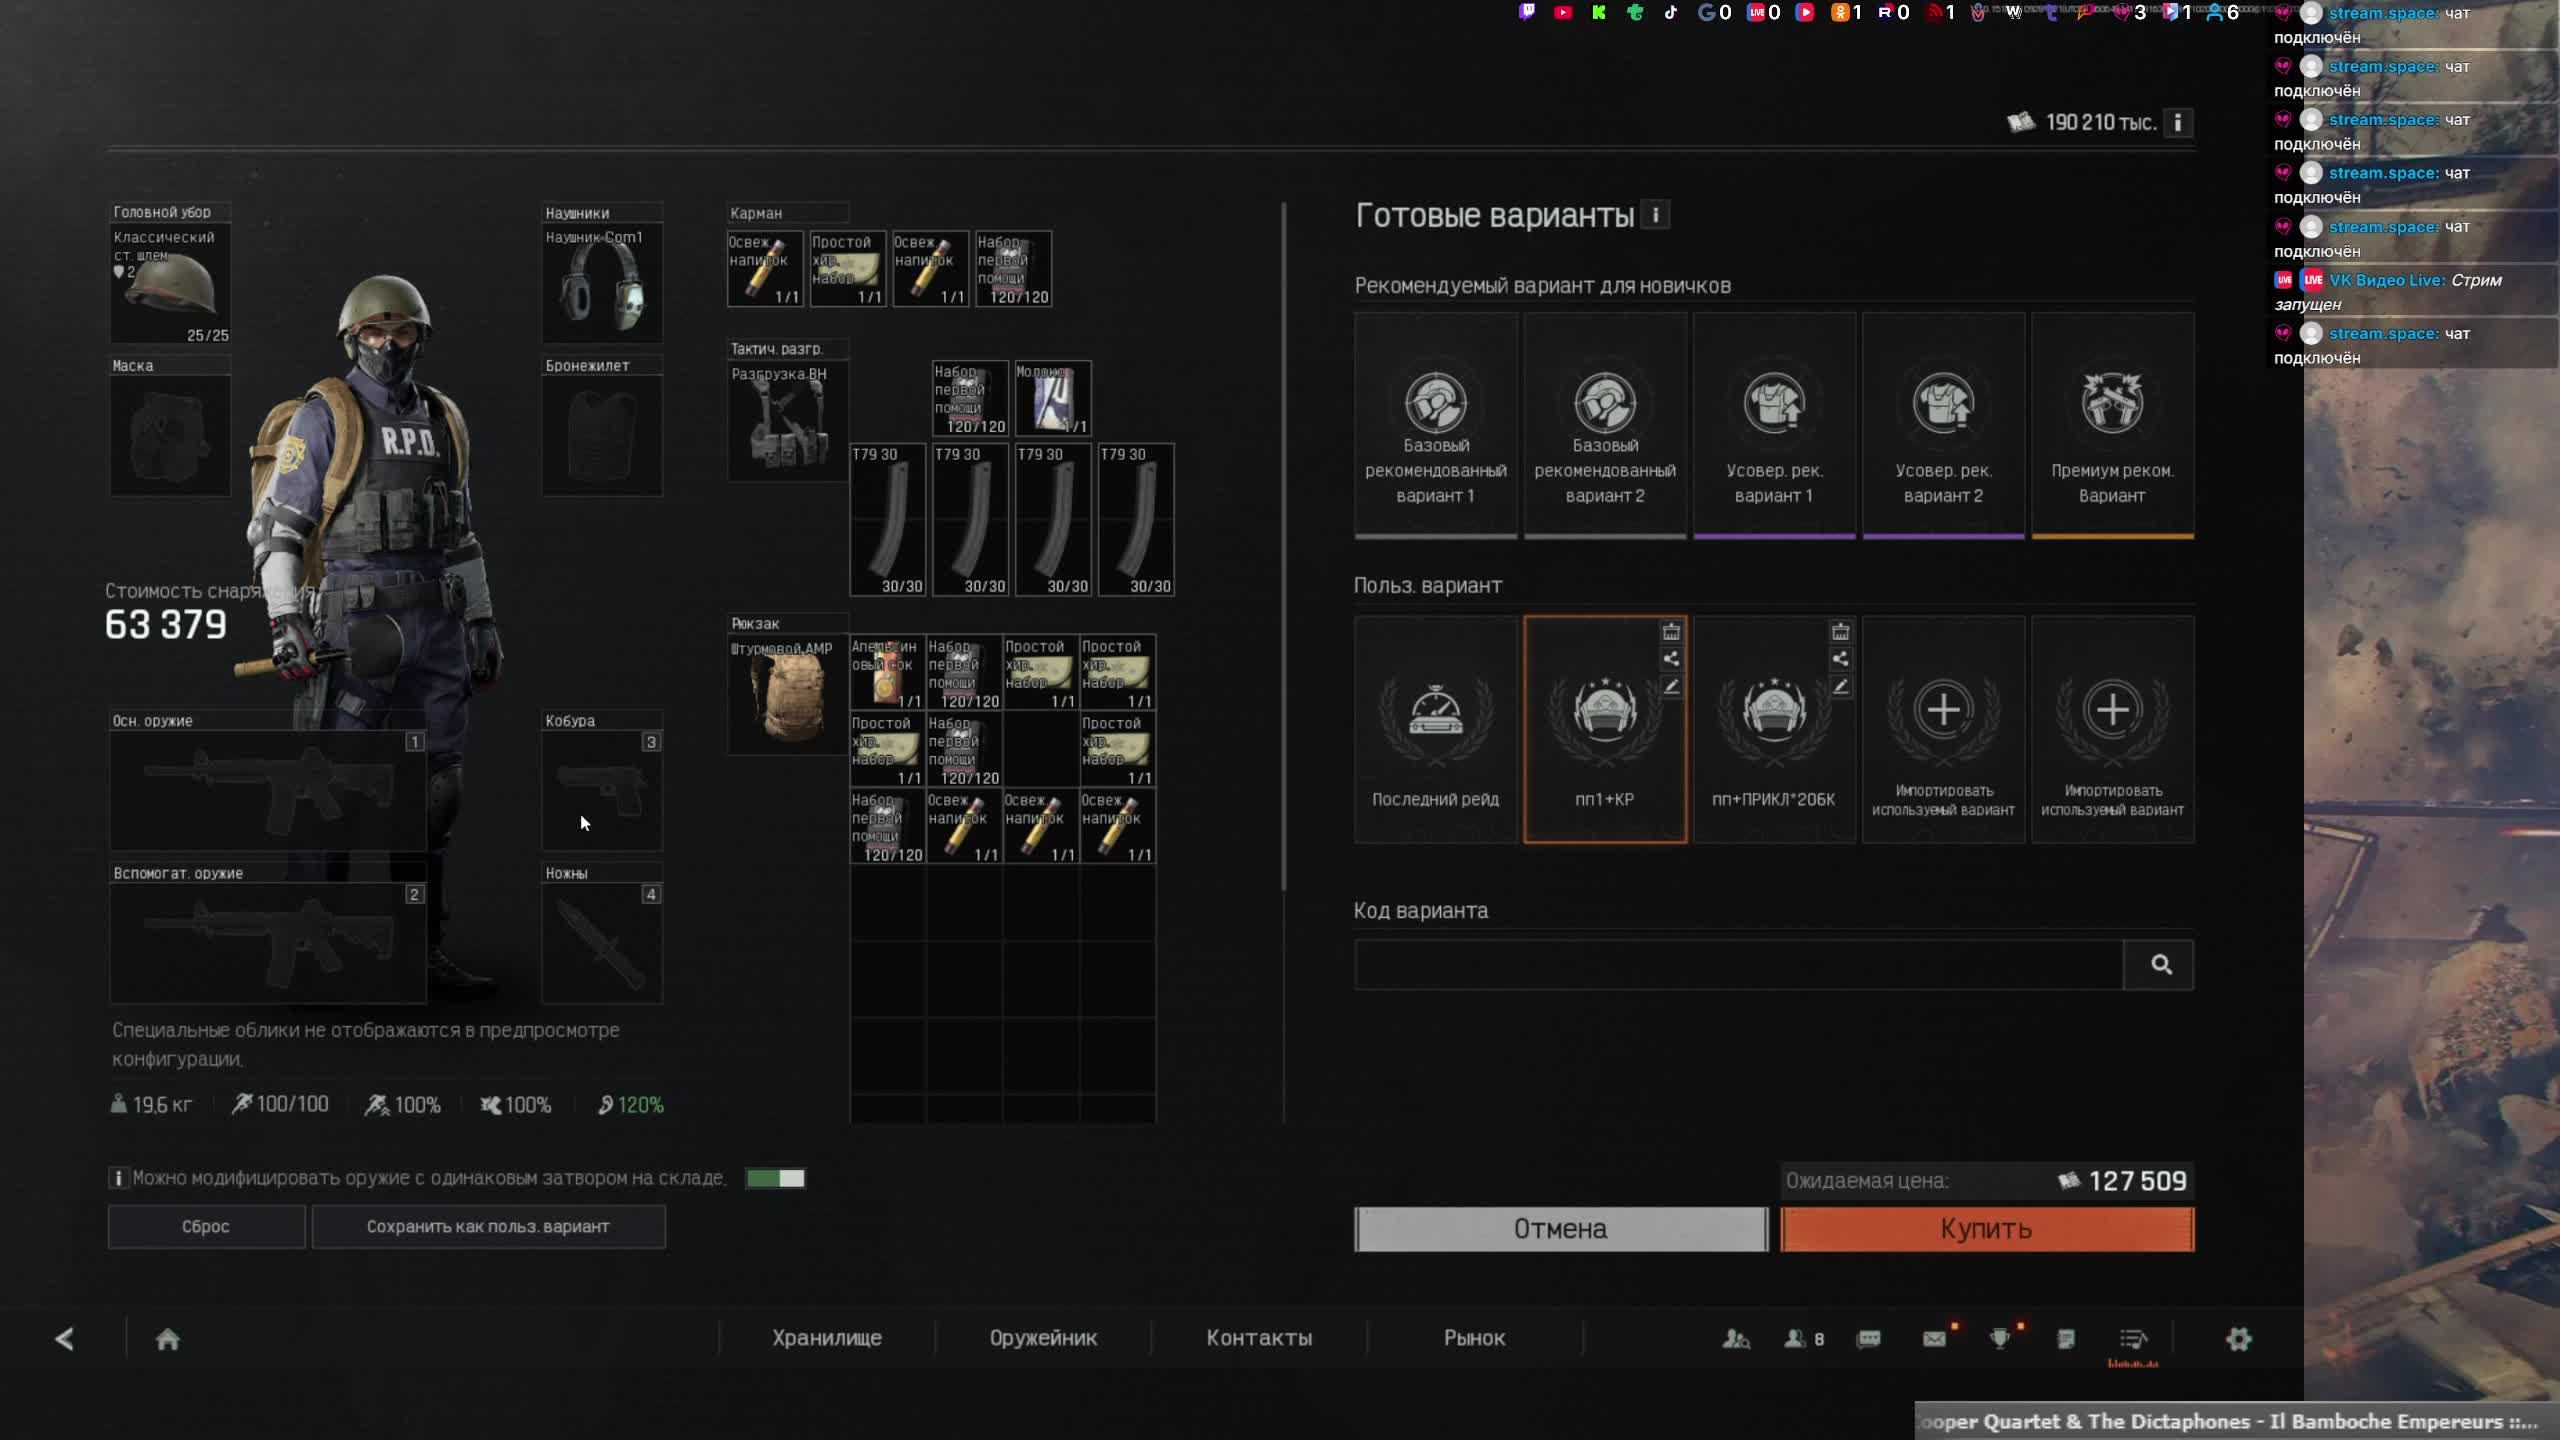Edit the пп1+КР loadout name with pencil
This screenshot has width=2560, height=1440.
(1671, 686)
